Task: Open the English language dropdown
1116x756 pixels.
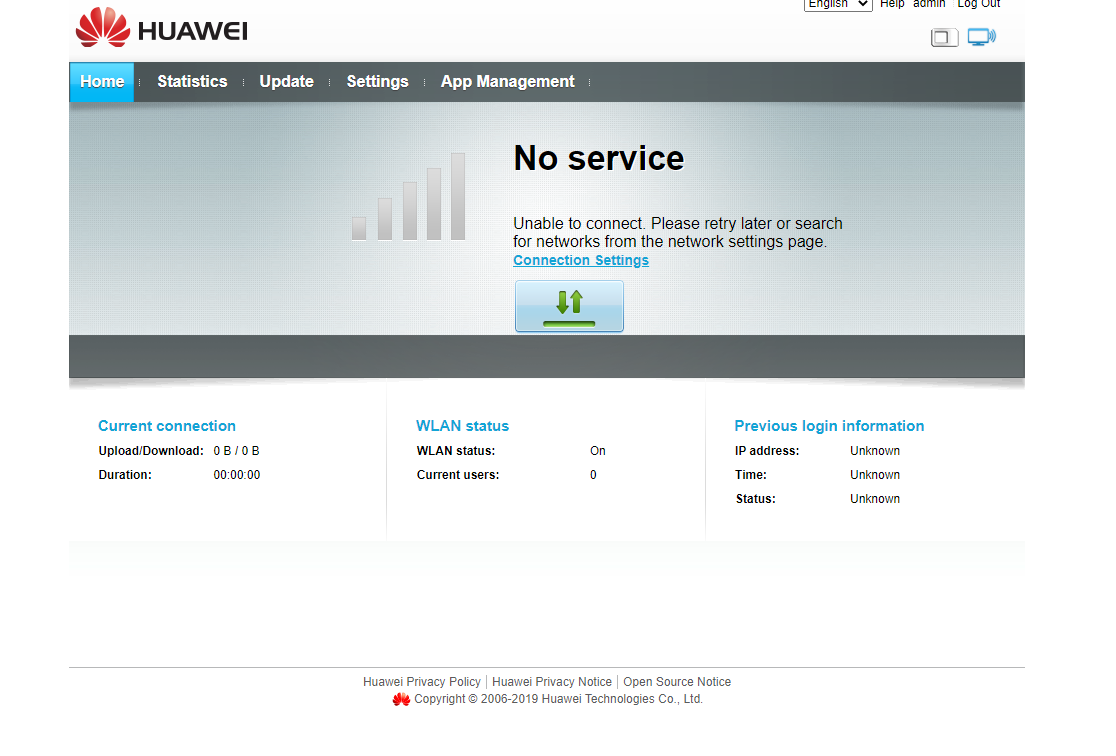Action: point(838,4)
